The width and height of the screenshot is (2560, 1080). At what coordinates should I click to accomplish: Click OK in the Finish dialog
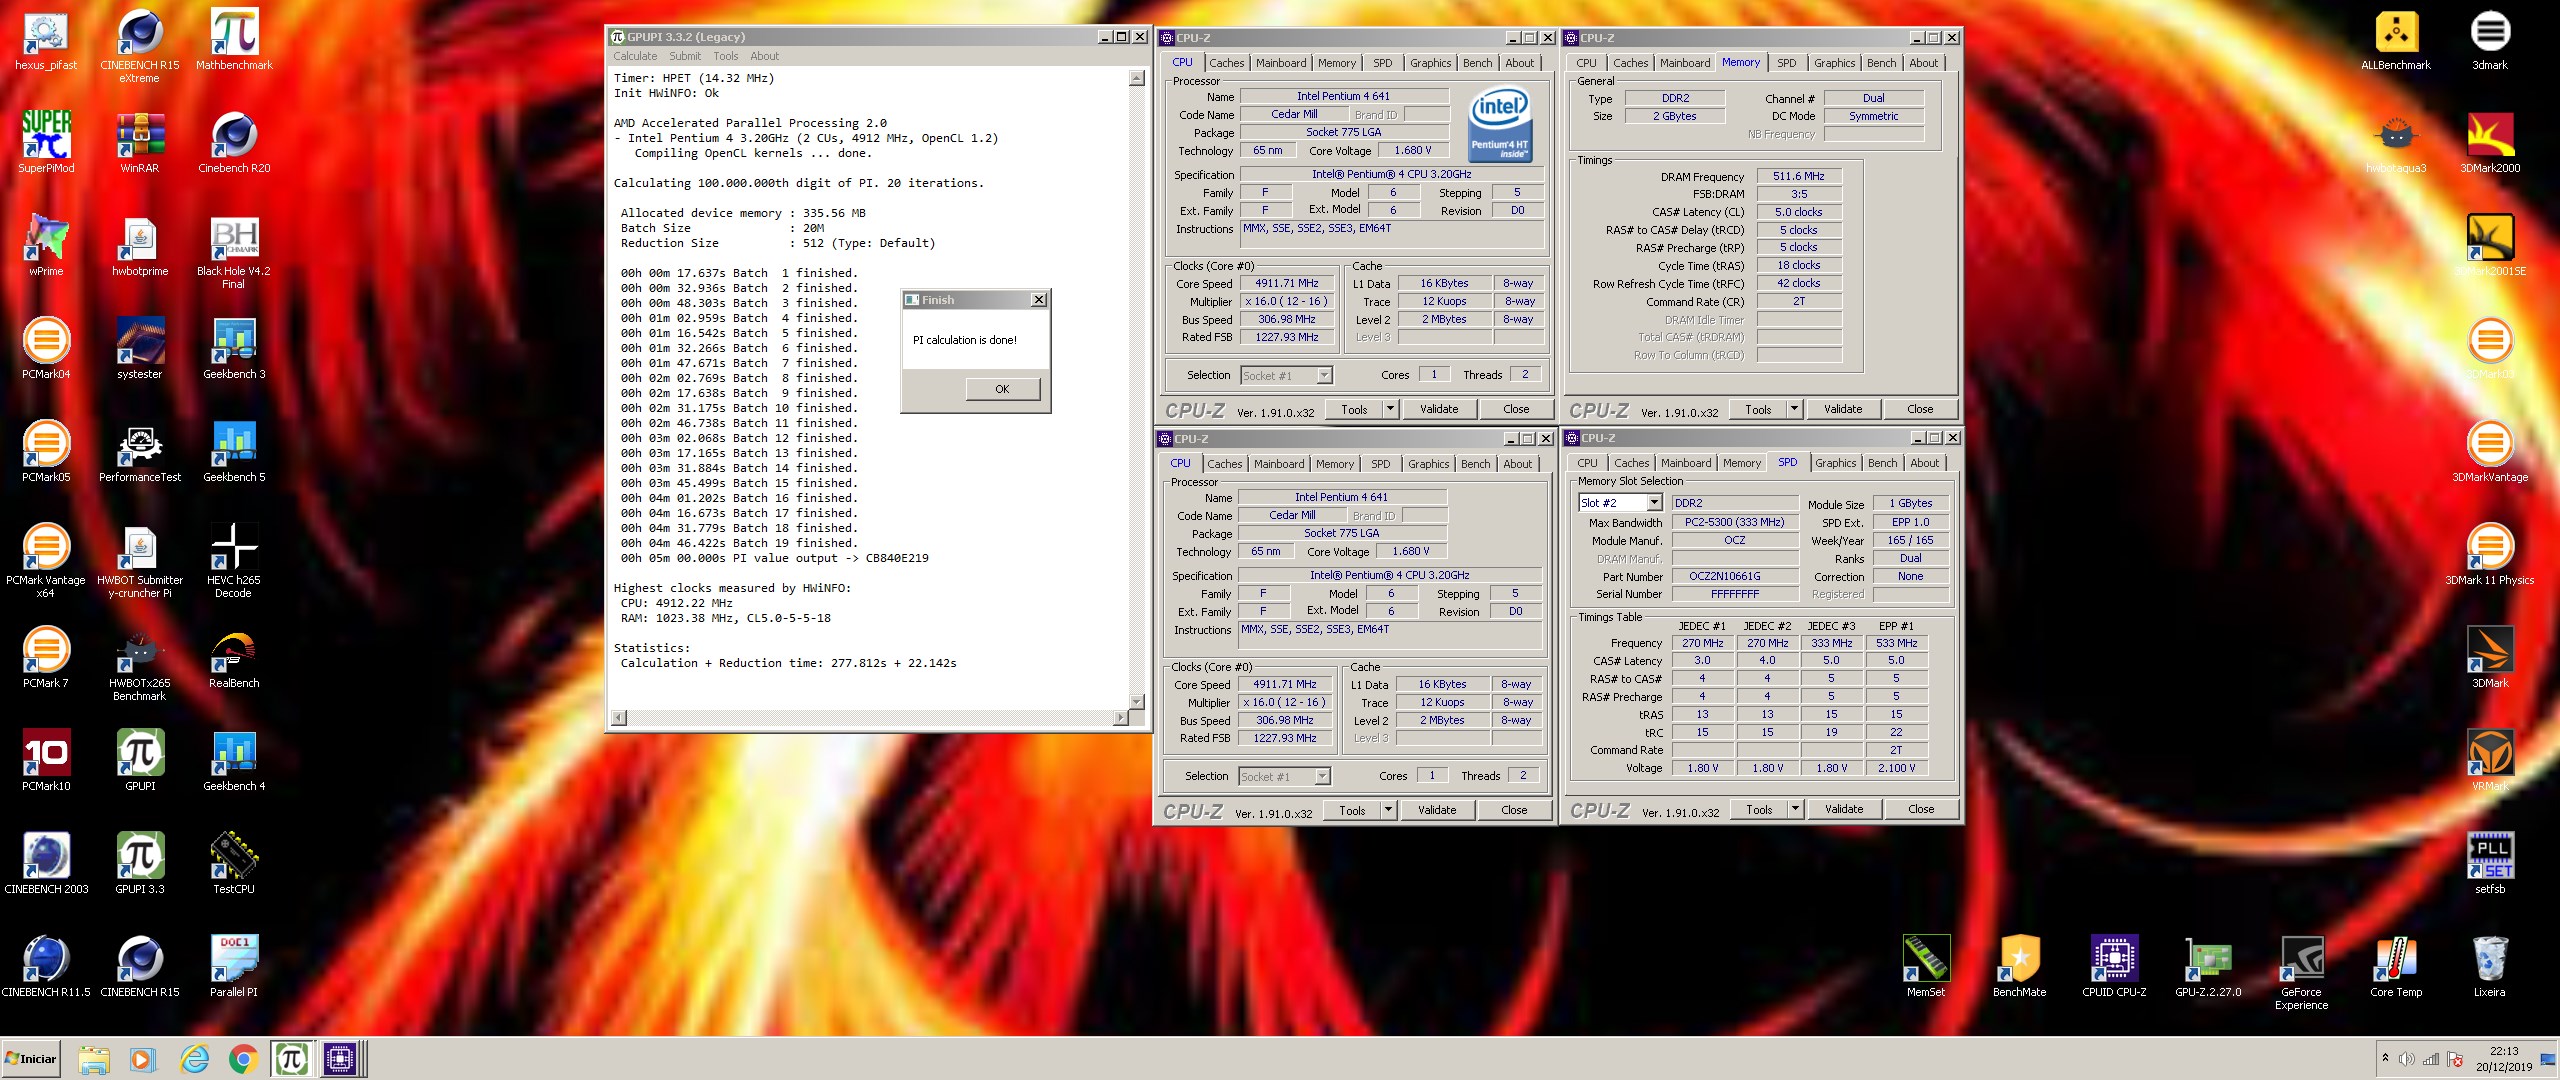[1002, 389]
